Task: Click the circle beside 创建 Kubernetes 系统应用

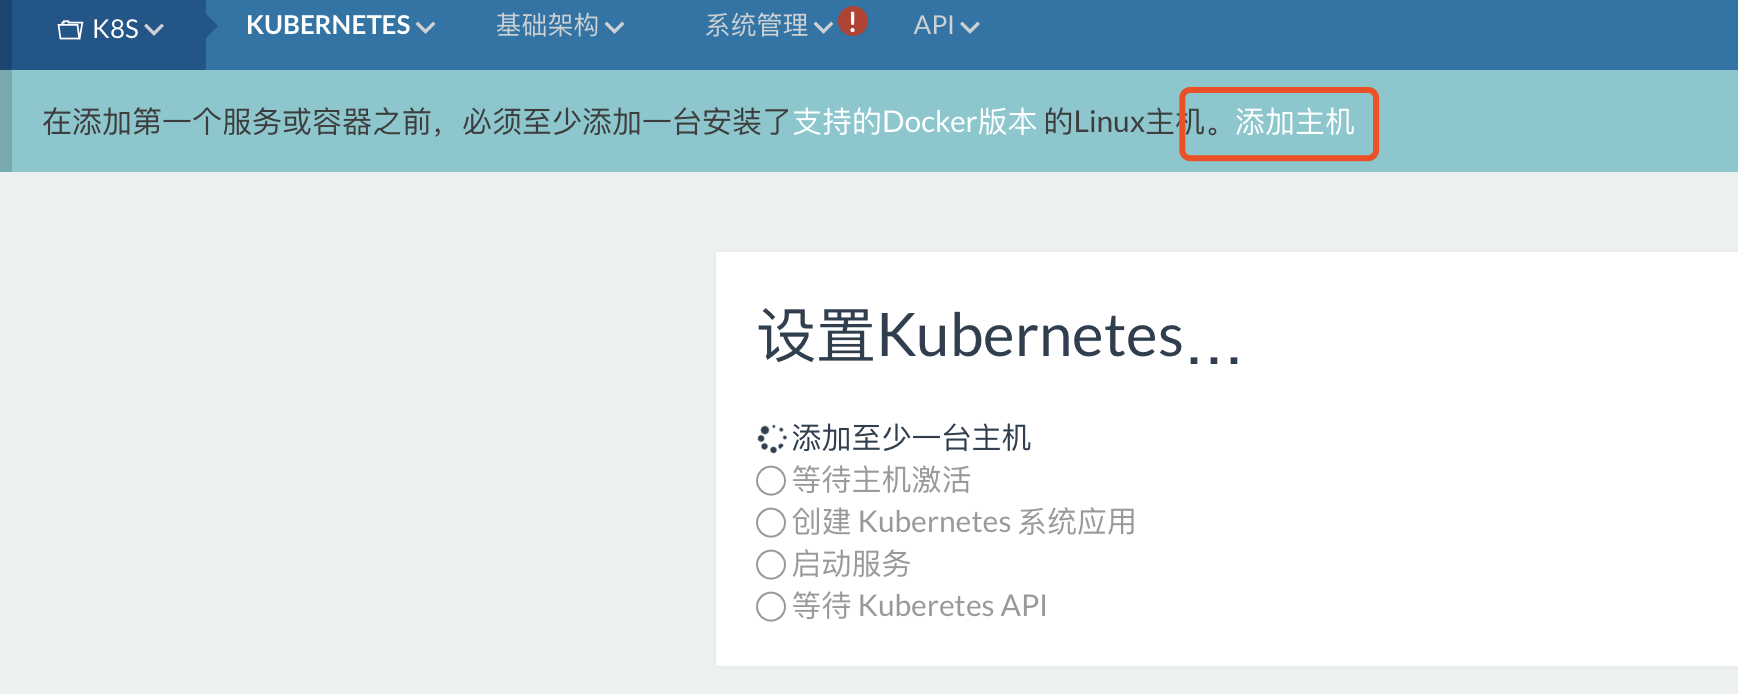Action: pos(771,523)
